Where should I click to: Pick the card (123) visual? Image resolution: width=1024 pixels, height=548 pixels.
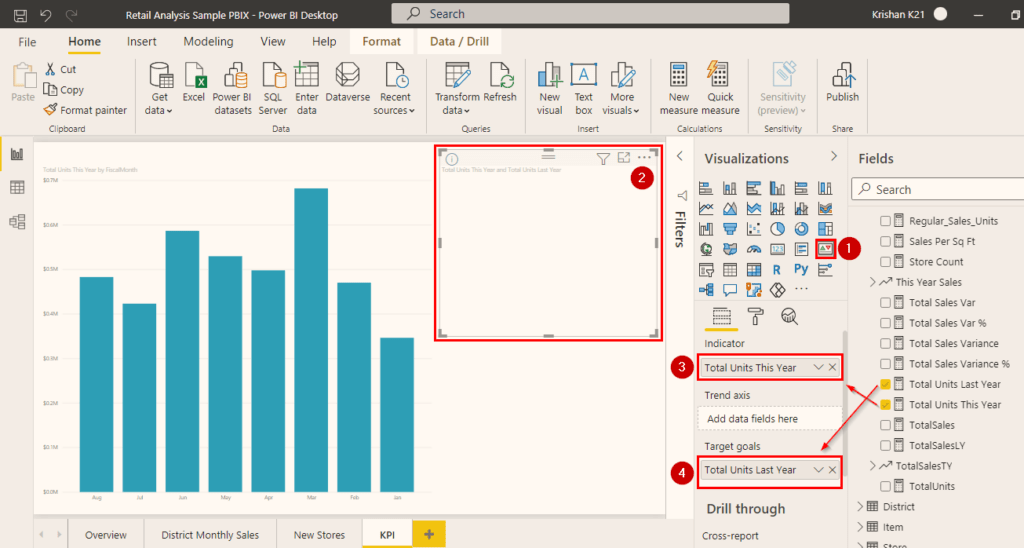[x=777, y=250]
